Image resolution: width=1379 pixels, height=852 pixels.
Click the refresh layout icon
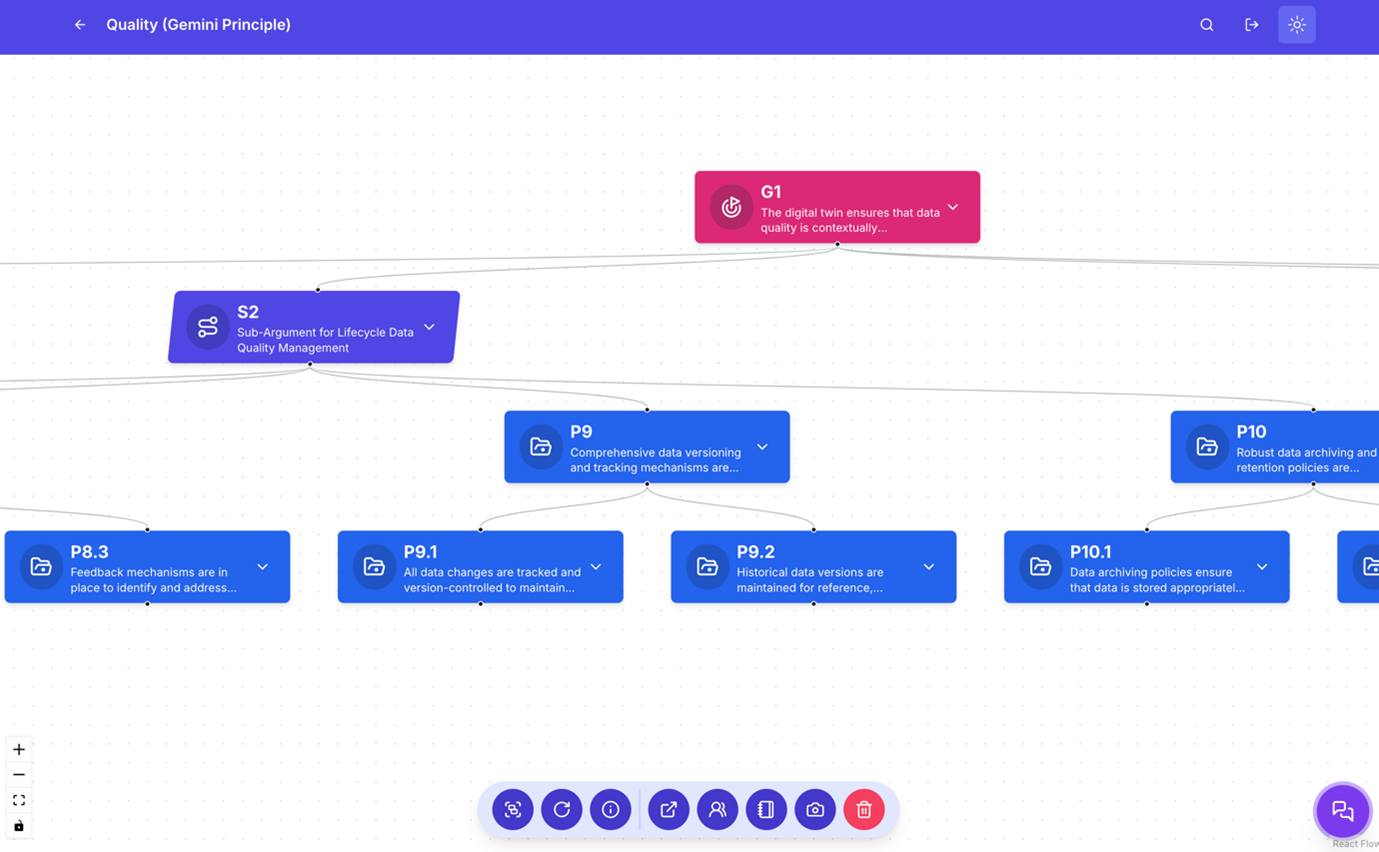[562, 810]
